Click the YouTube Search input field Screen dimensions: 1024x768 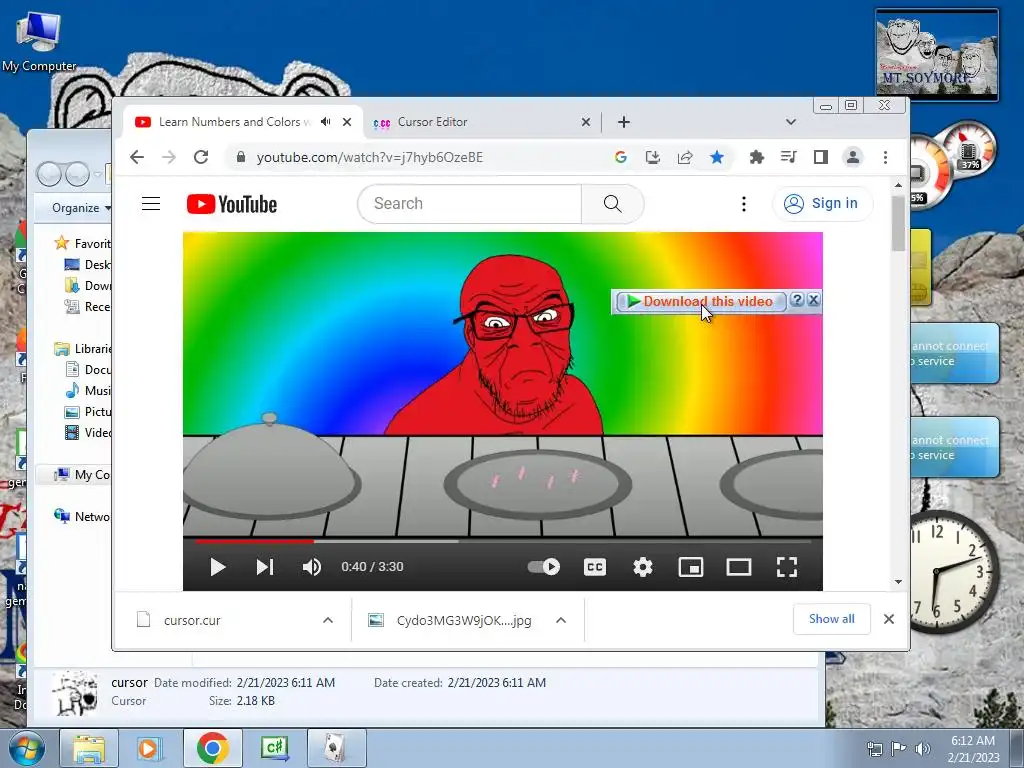[x=470, y=204]
